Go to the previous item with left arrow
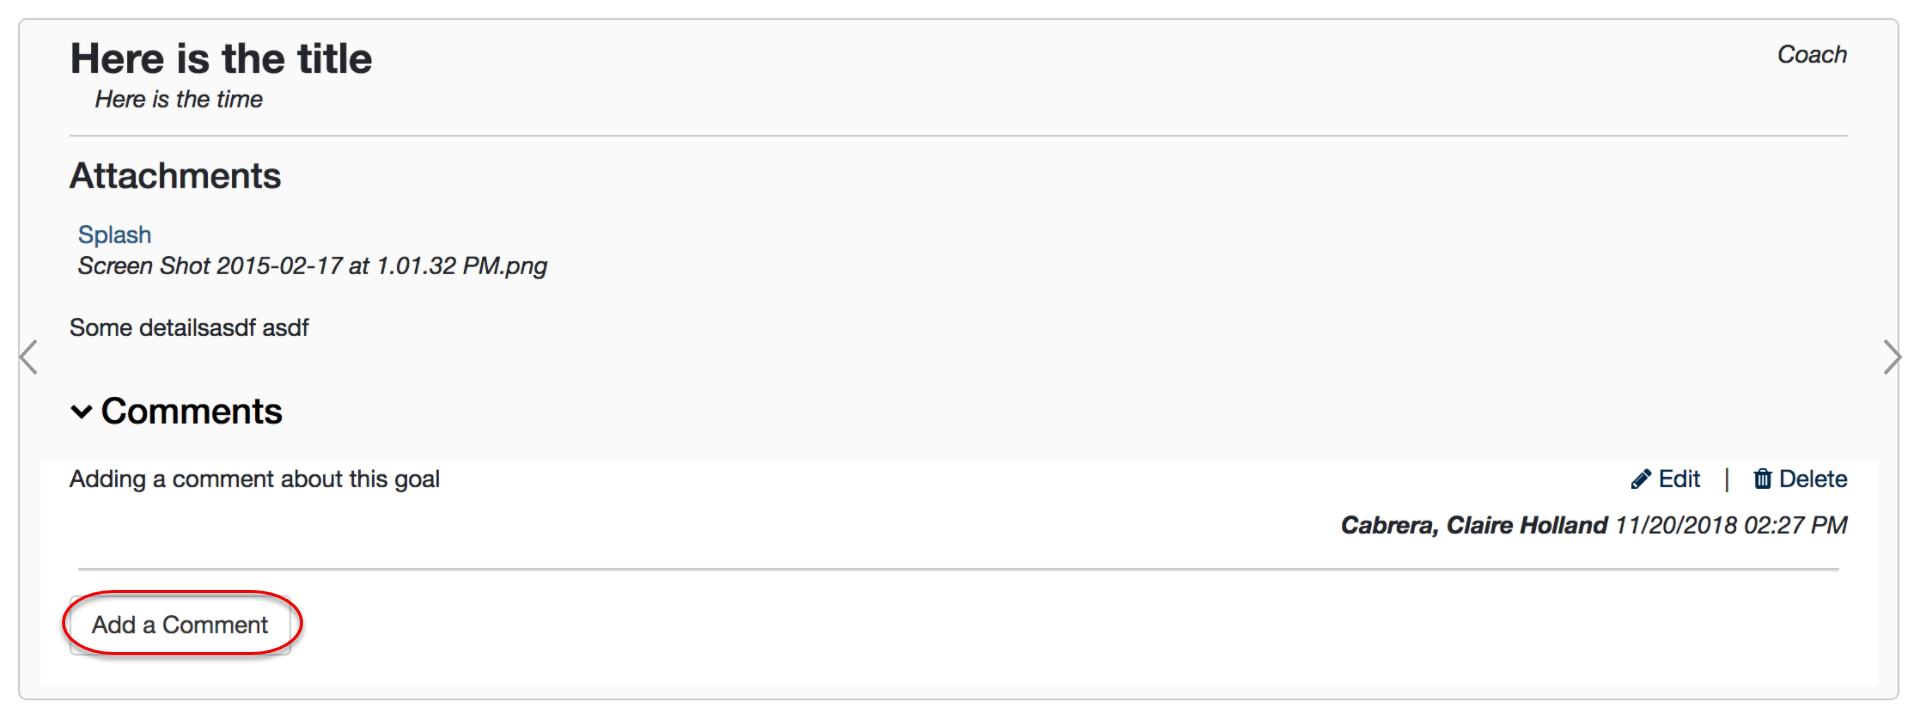Screen dimensions: 1920x714 (29, 357)
